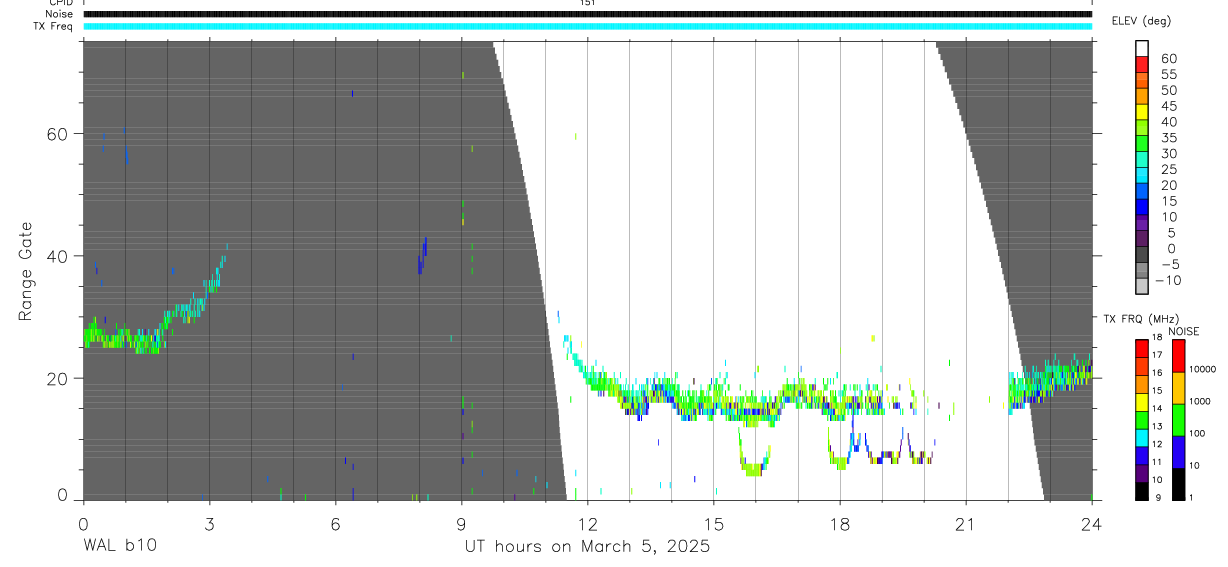Click the '24' tick on the UT hours axis

click(1091, 523)
